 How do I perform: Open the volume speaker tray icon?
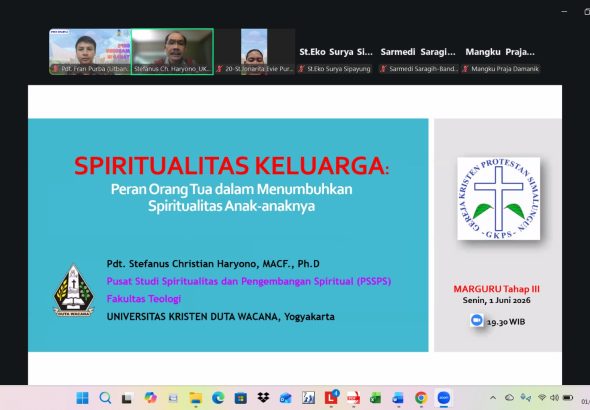pos(554,398)
